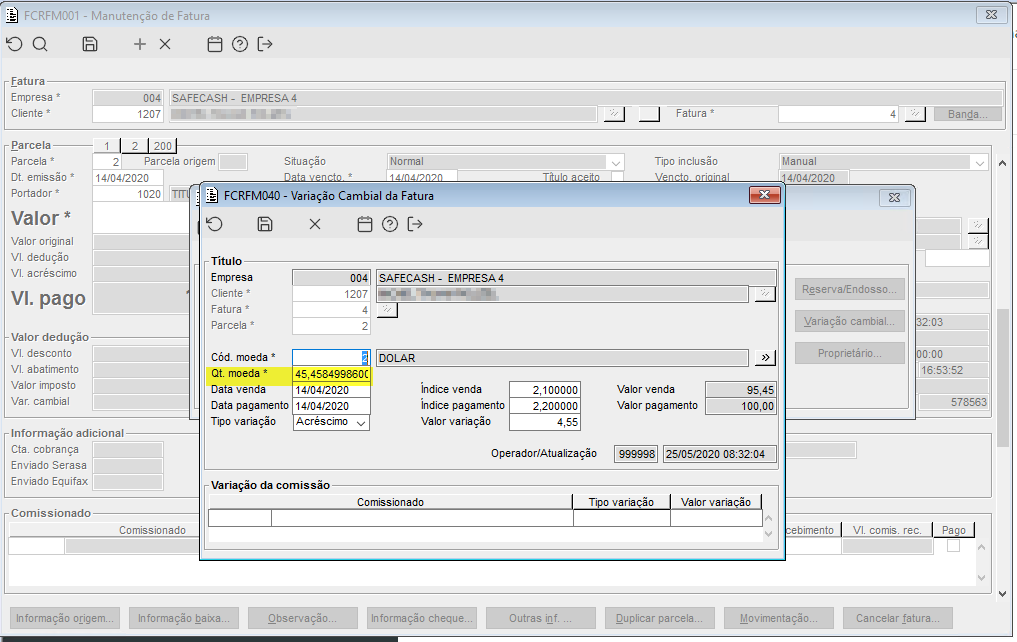Click the Proprietário button
The width and height of the screenshot is (1017, 642).
click(850, 353)
